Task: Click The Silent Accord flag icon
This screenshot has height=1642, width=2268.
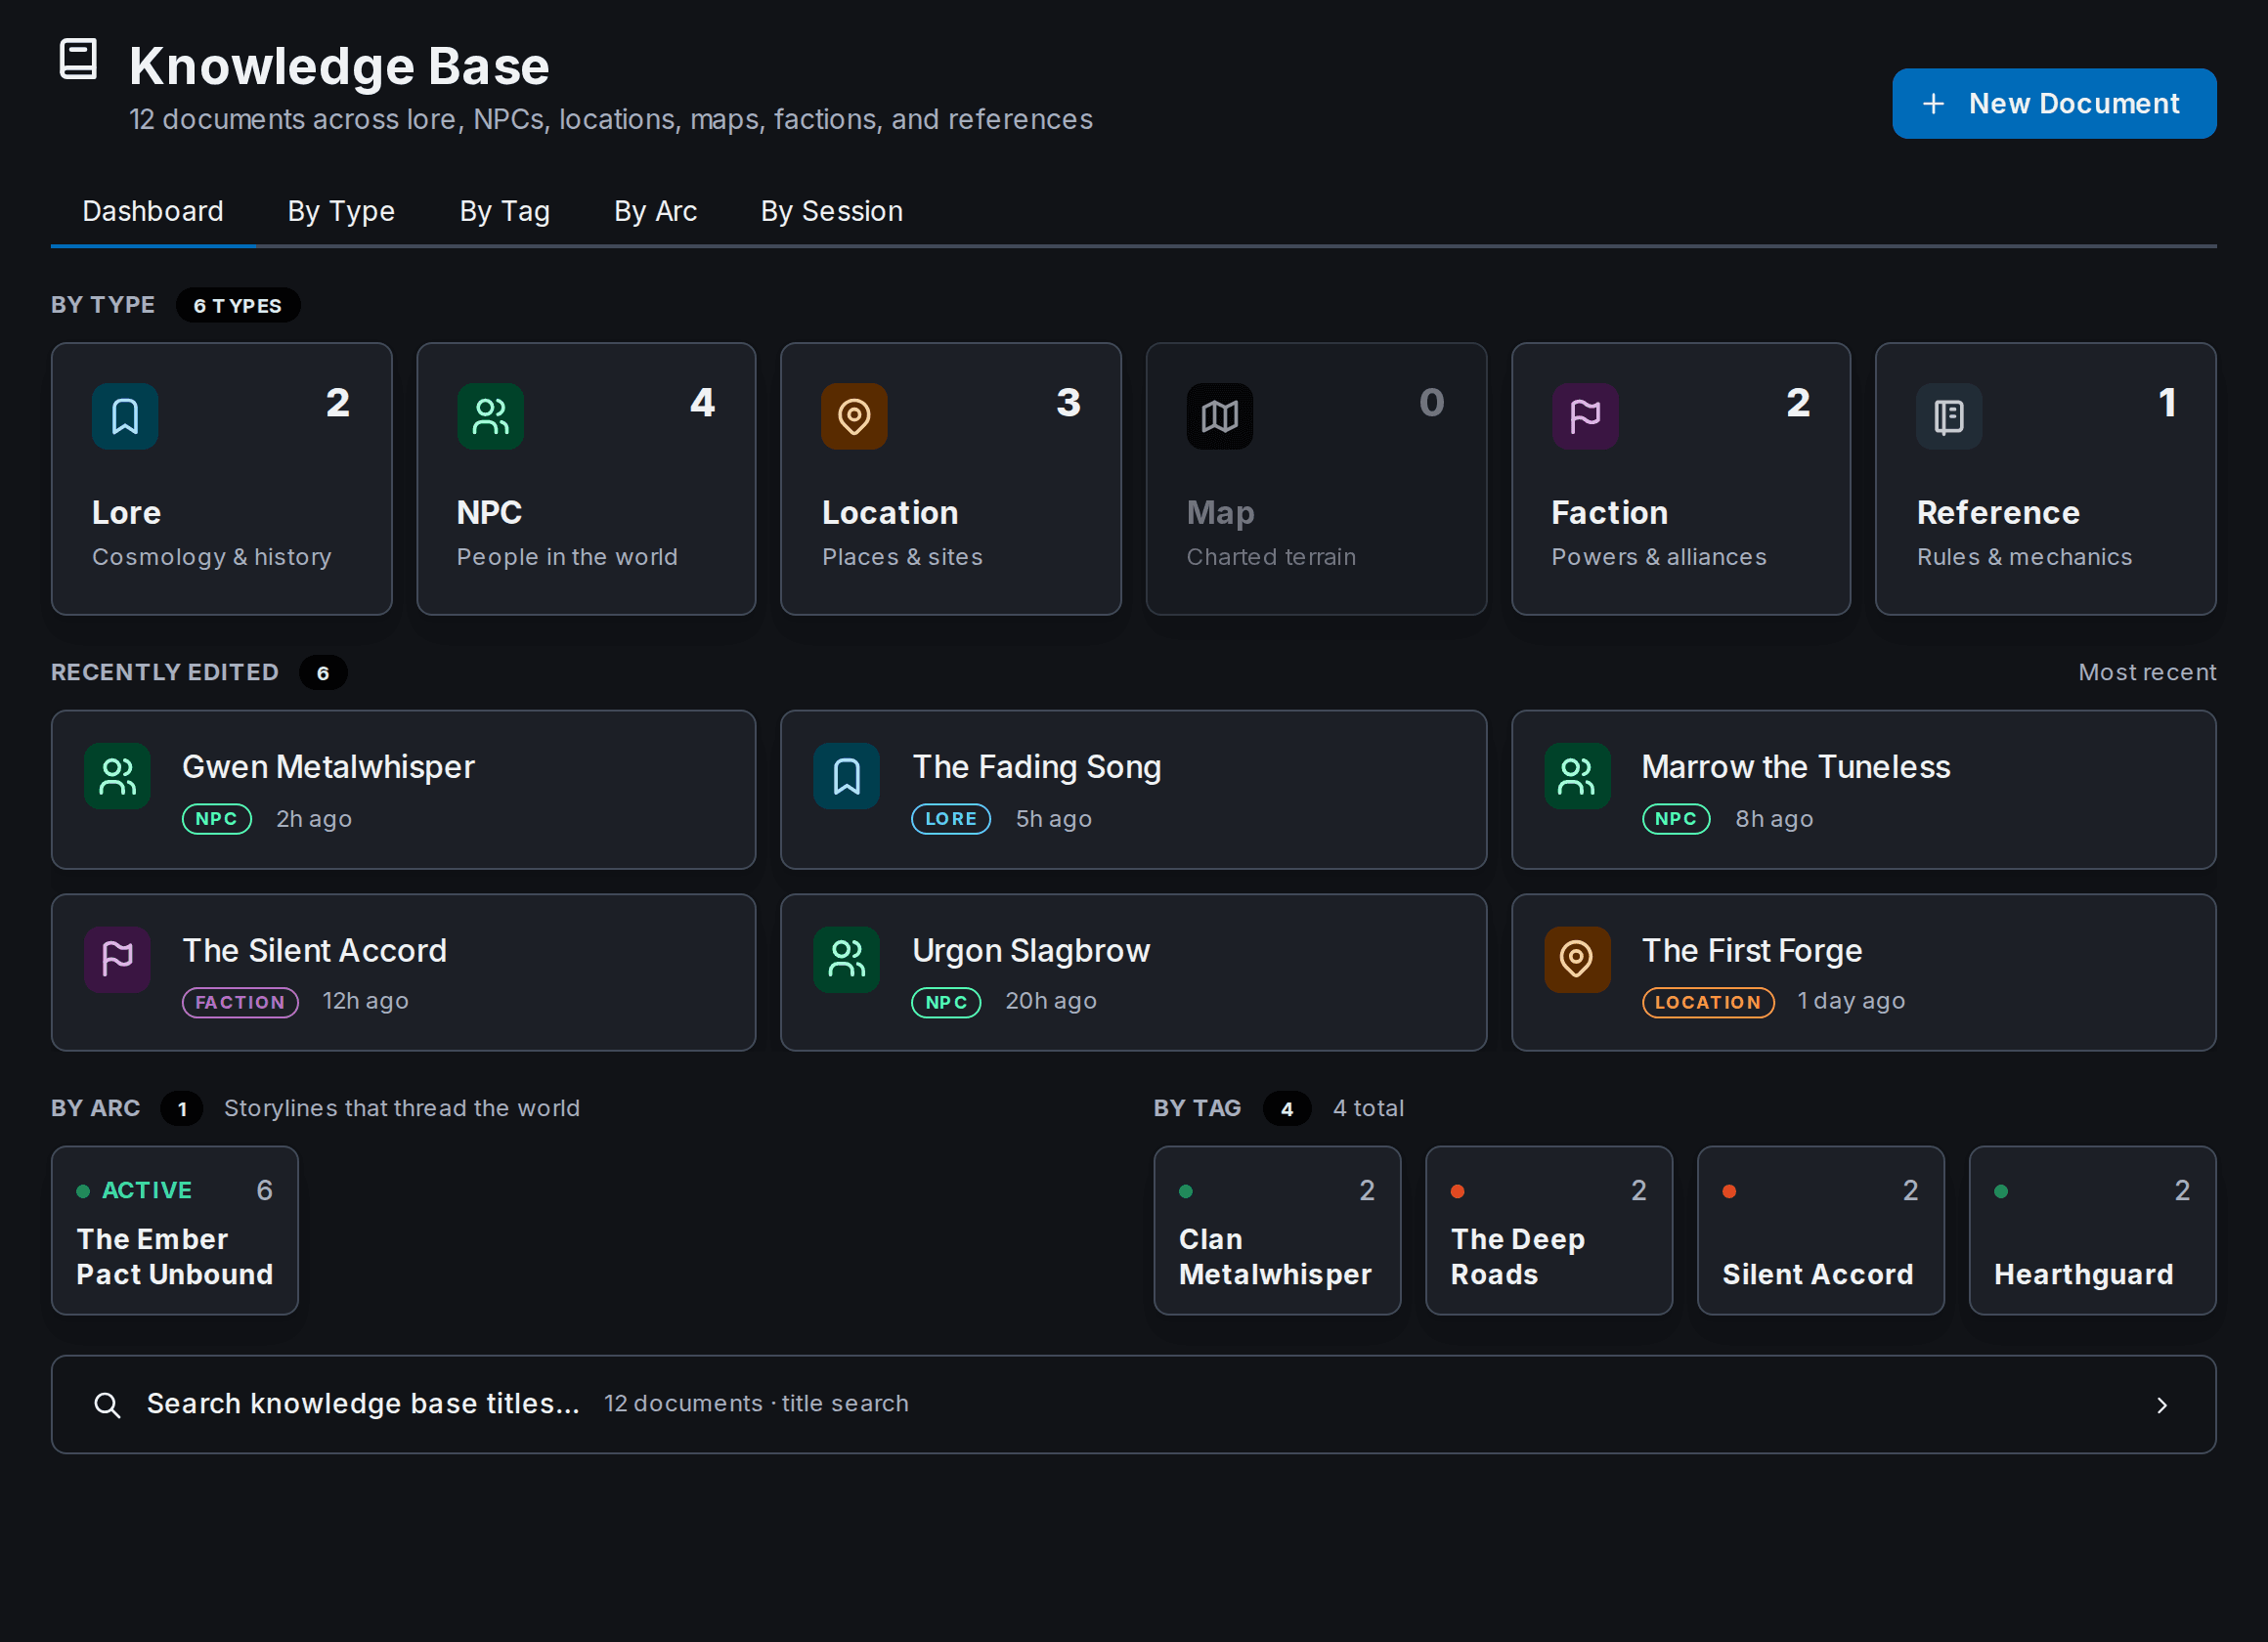Action: (117, 959)
